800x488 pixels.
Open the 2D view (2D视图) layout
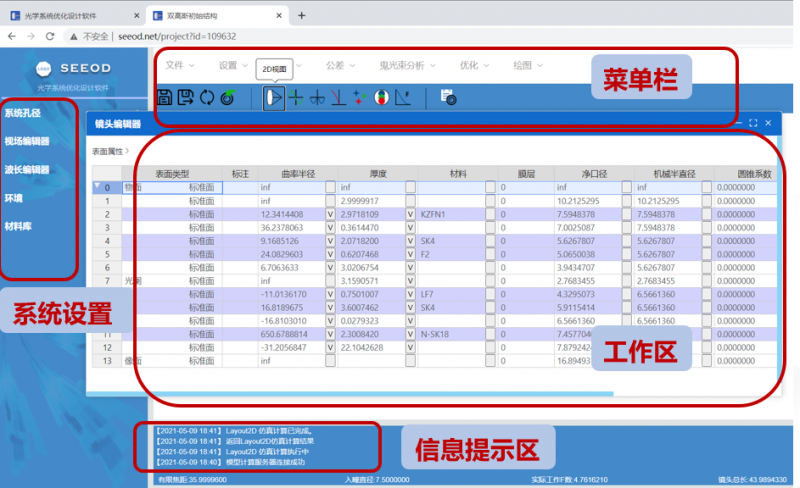pos(273,97)
